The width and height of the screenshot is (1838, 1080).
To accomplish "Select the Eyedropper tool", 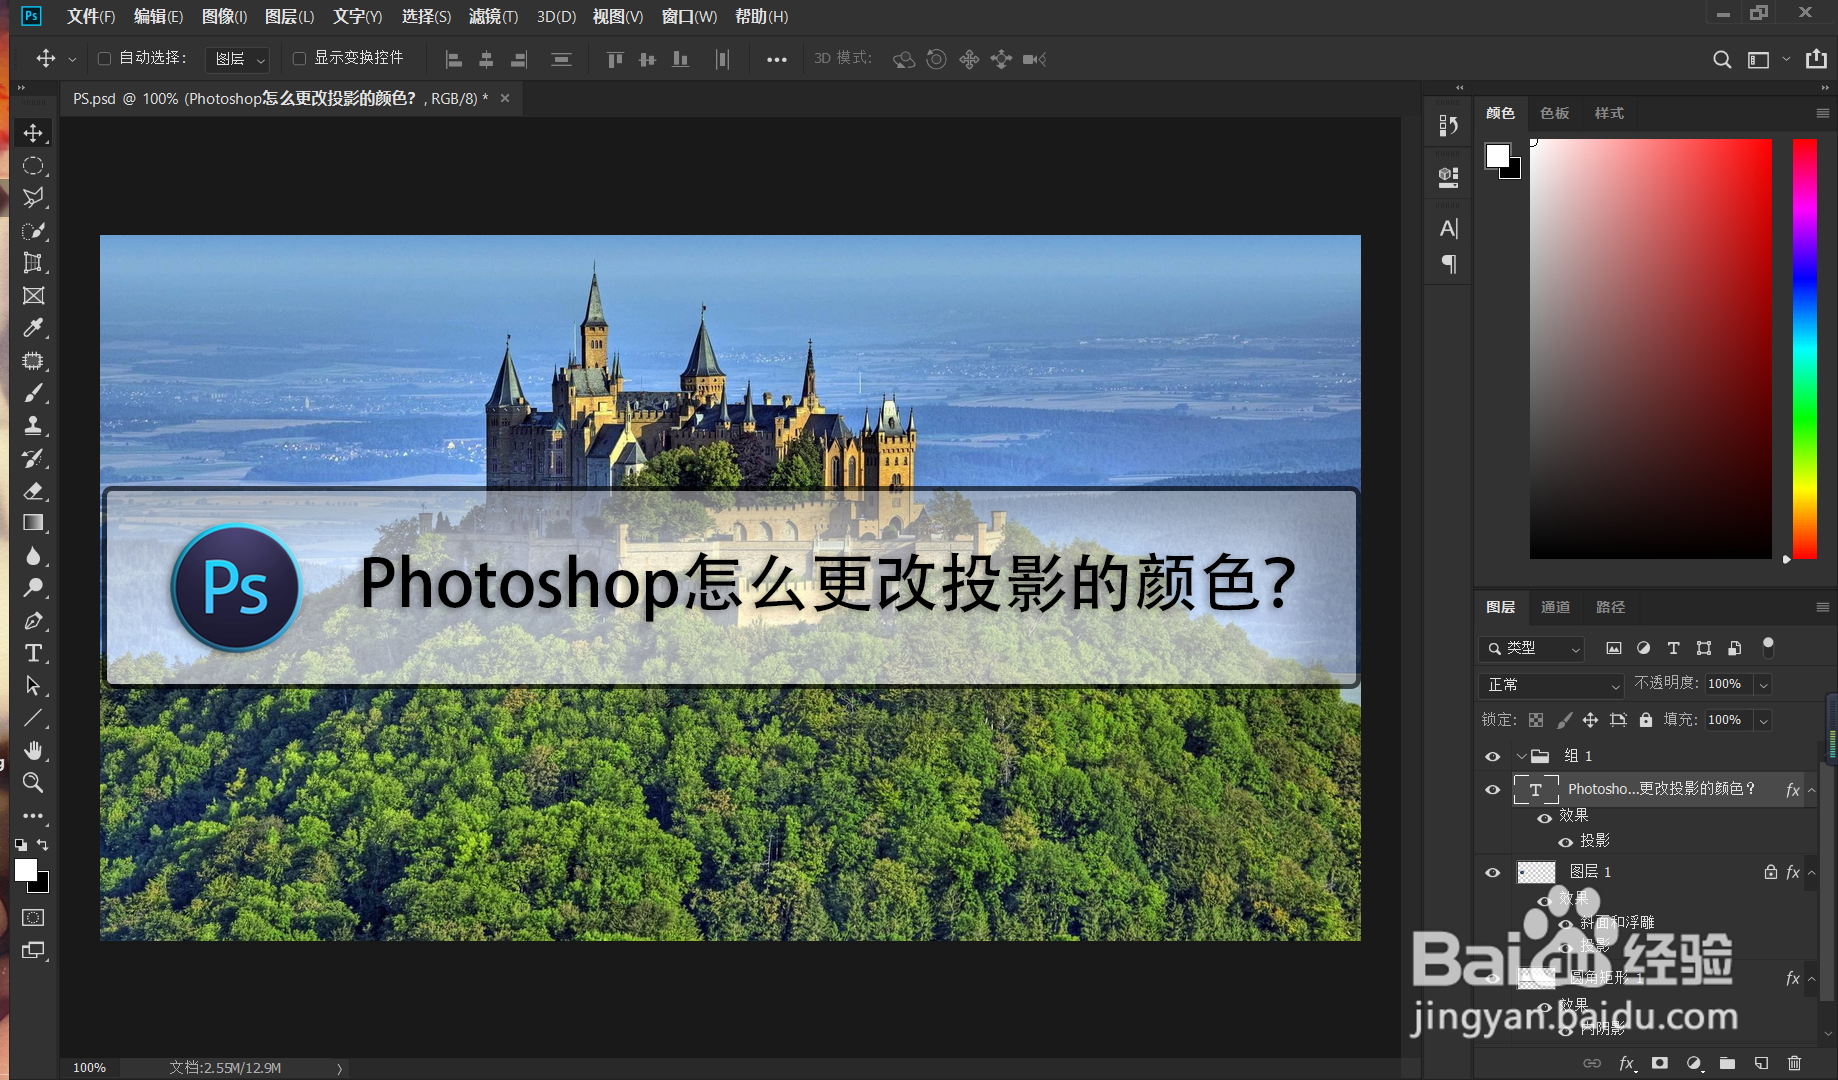I will pos(33,328).
